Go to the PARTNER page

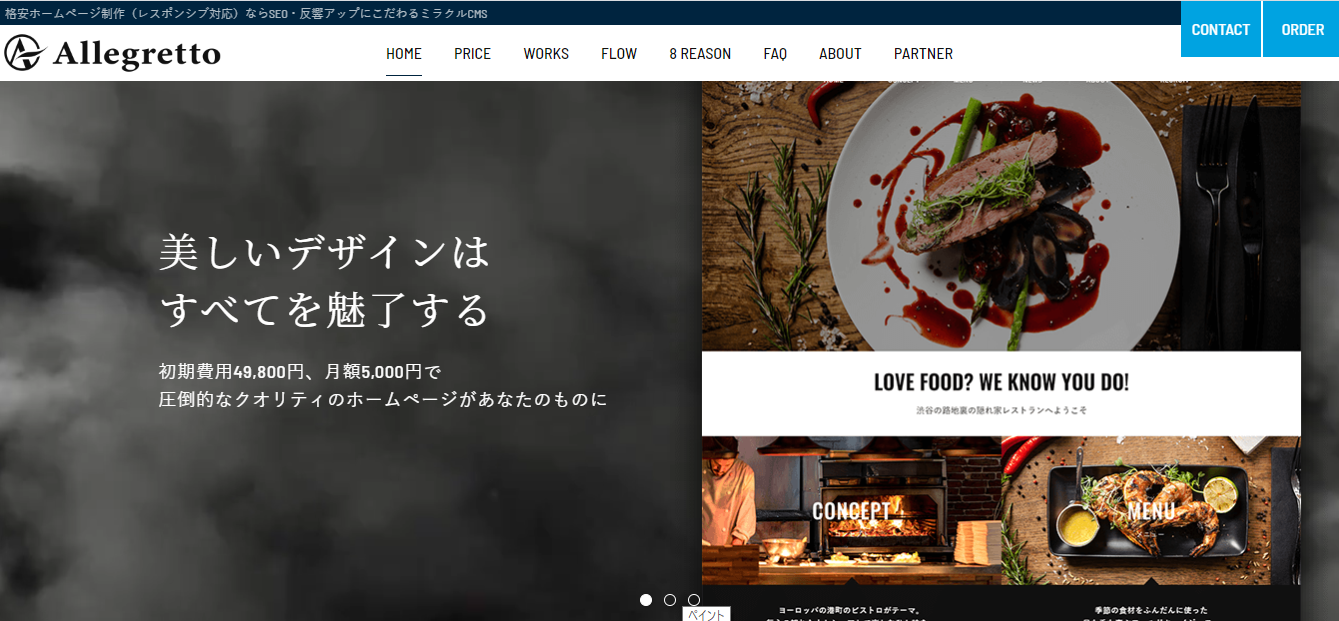click(923, 54)
